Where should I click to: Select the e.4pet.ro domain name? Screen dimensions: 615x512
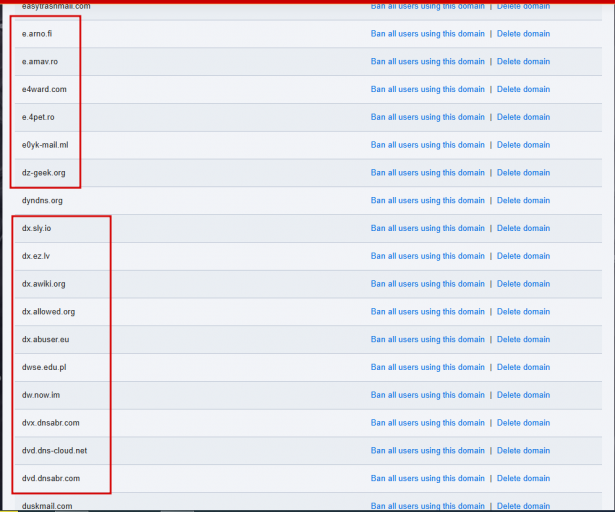pyautogui.click(x=38, y=117)
